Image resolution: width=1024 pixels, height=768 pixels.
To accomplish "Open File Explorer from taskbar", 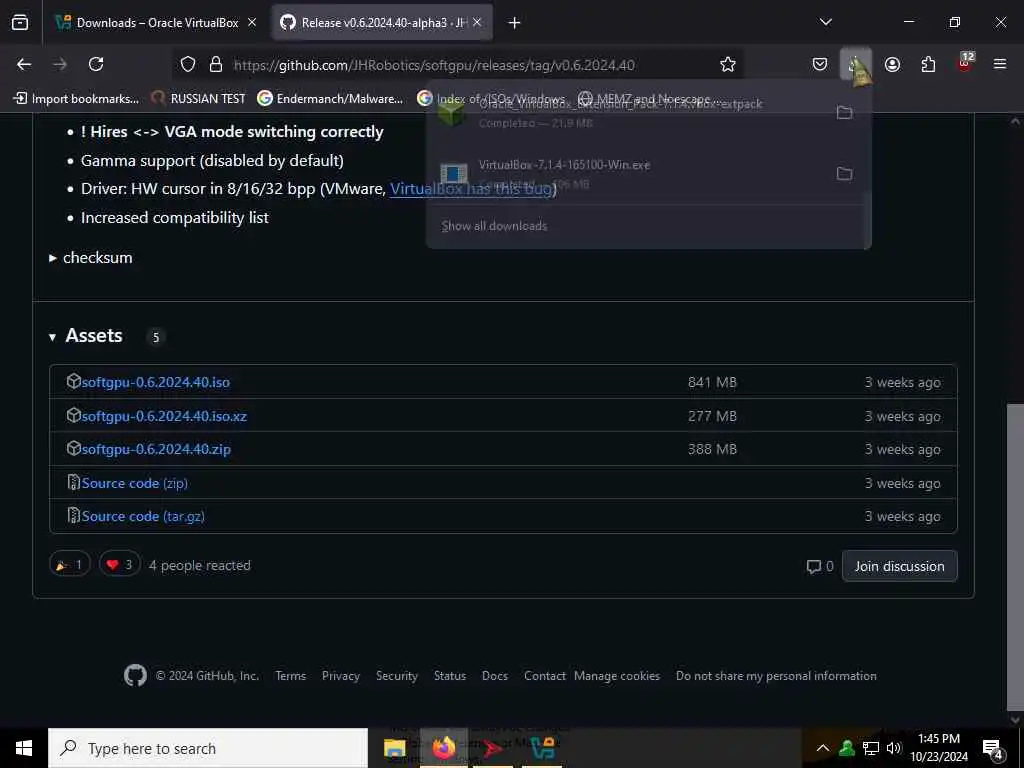I will click(394, 748).
